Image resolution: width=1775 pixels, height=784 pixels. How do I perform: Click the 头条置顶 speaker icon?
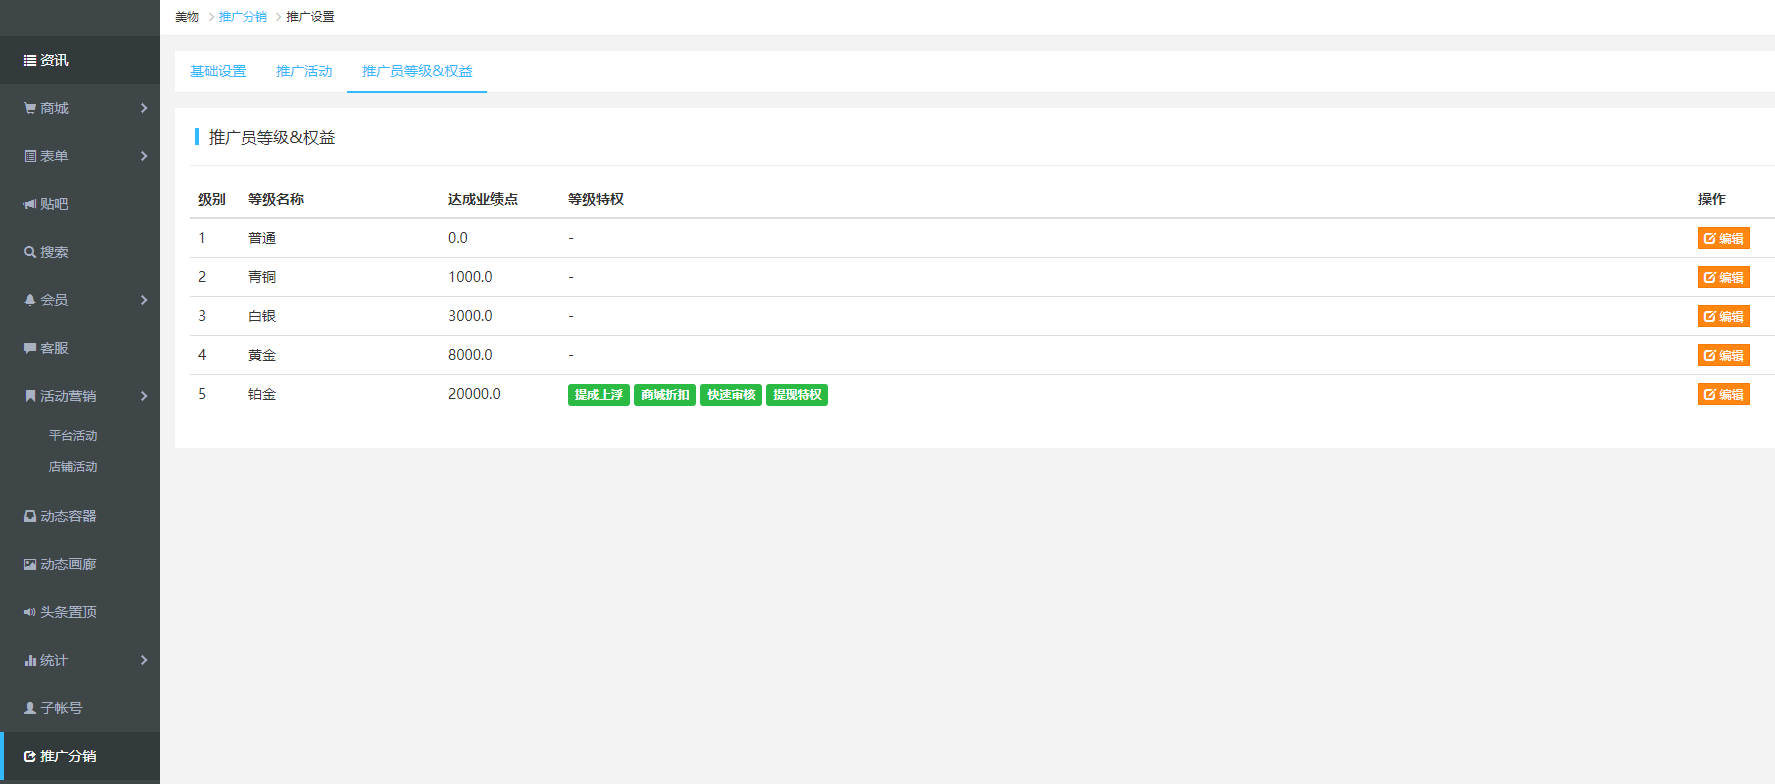(x=30, y=612)
